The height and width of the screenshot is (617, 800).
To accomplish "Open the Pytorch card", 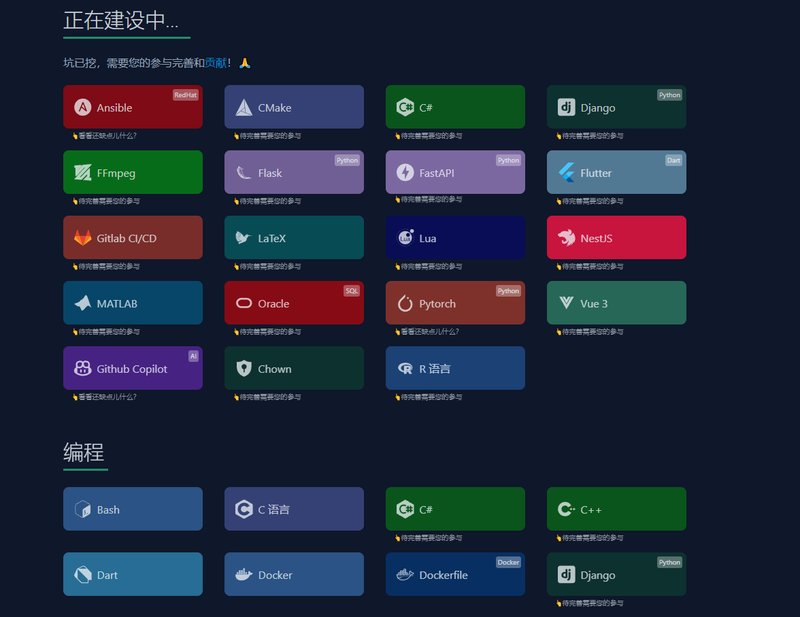I will (x=455, y=303).
